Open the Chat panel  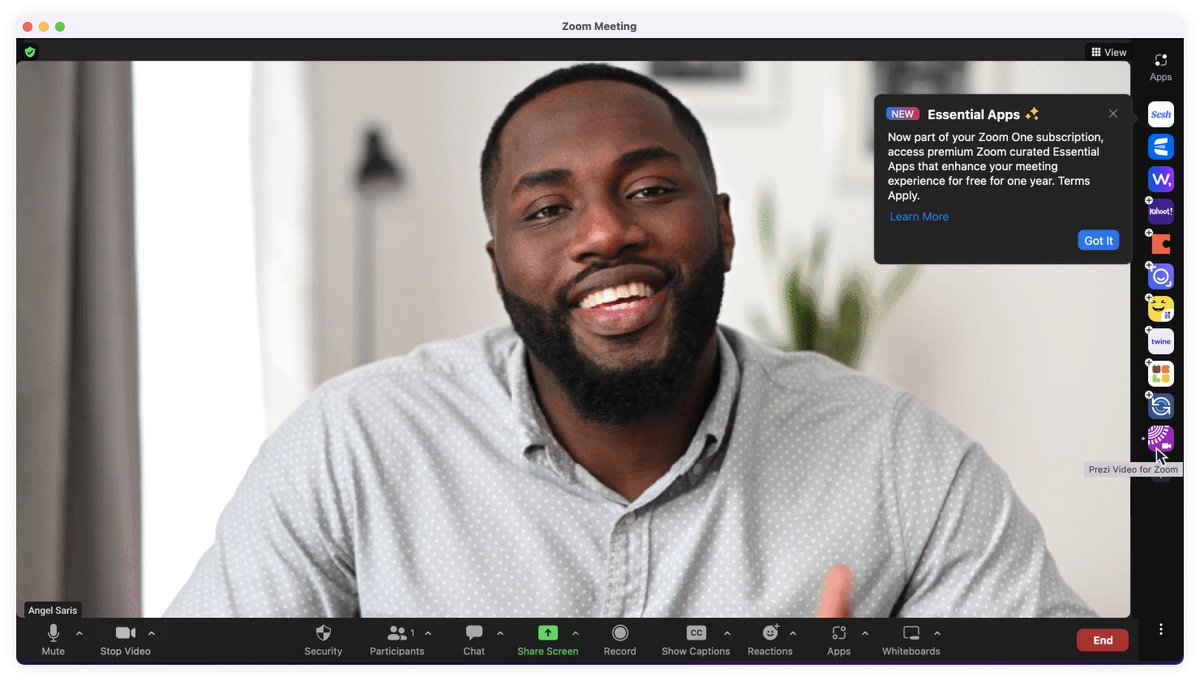(474, 640)
